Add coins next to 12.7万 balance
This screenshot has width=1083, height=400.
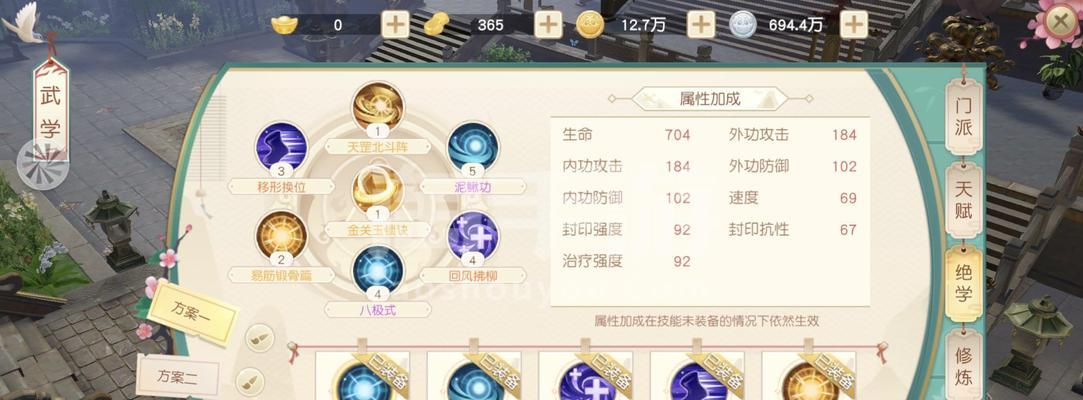tap(700, 26)
